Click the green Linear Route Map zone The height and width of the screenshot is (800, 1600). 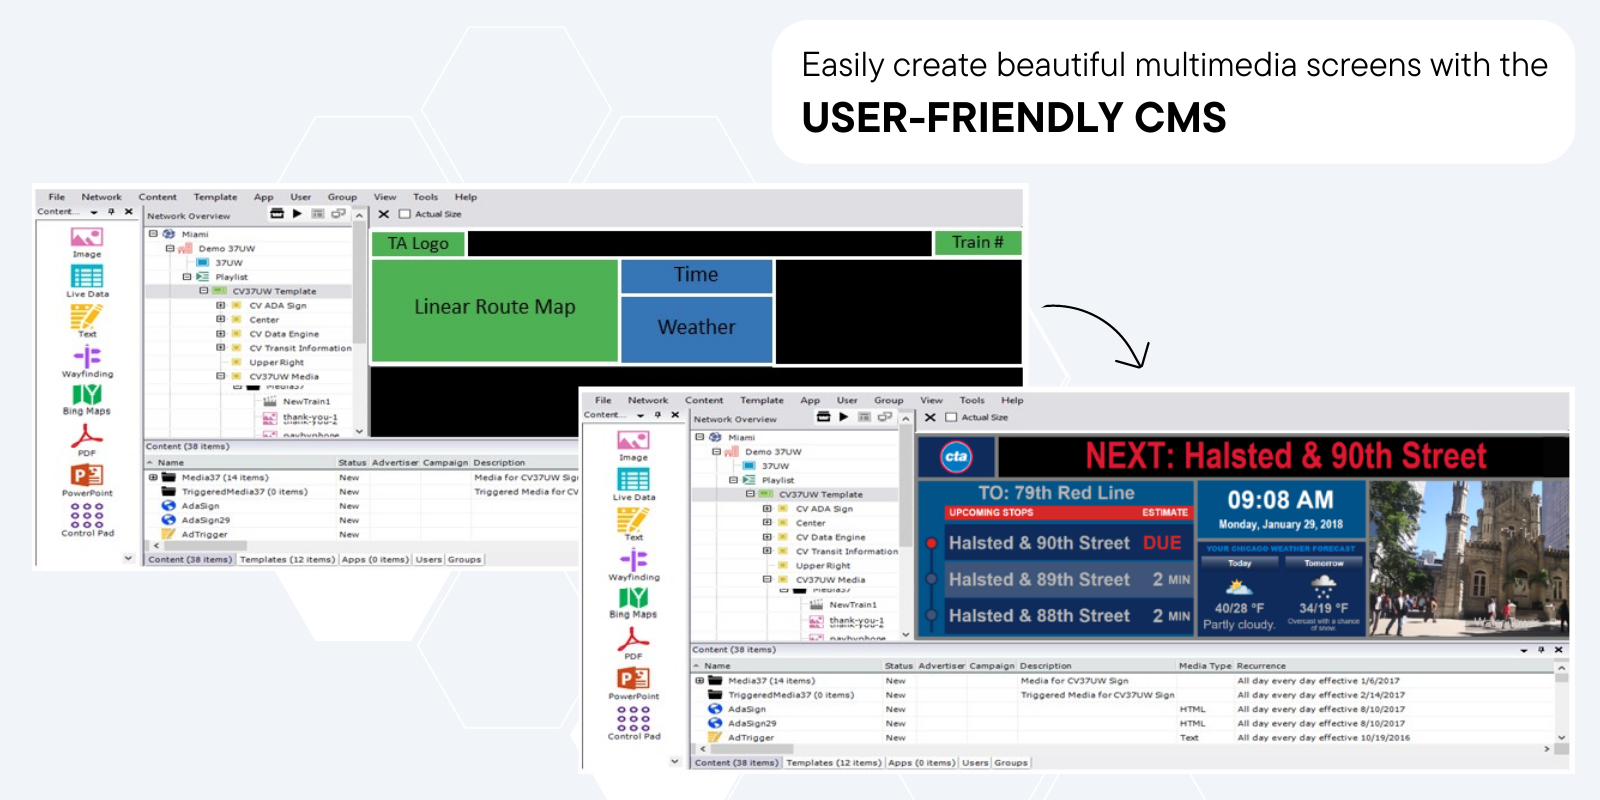pyautogui.click(x=494, y=308)
